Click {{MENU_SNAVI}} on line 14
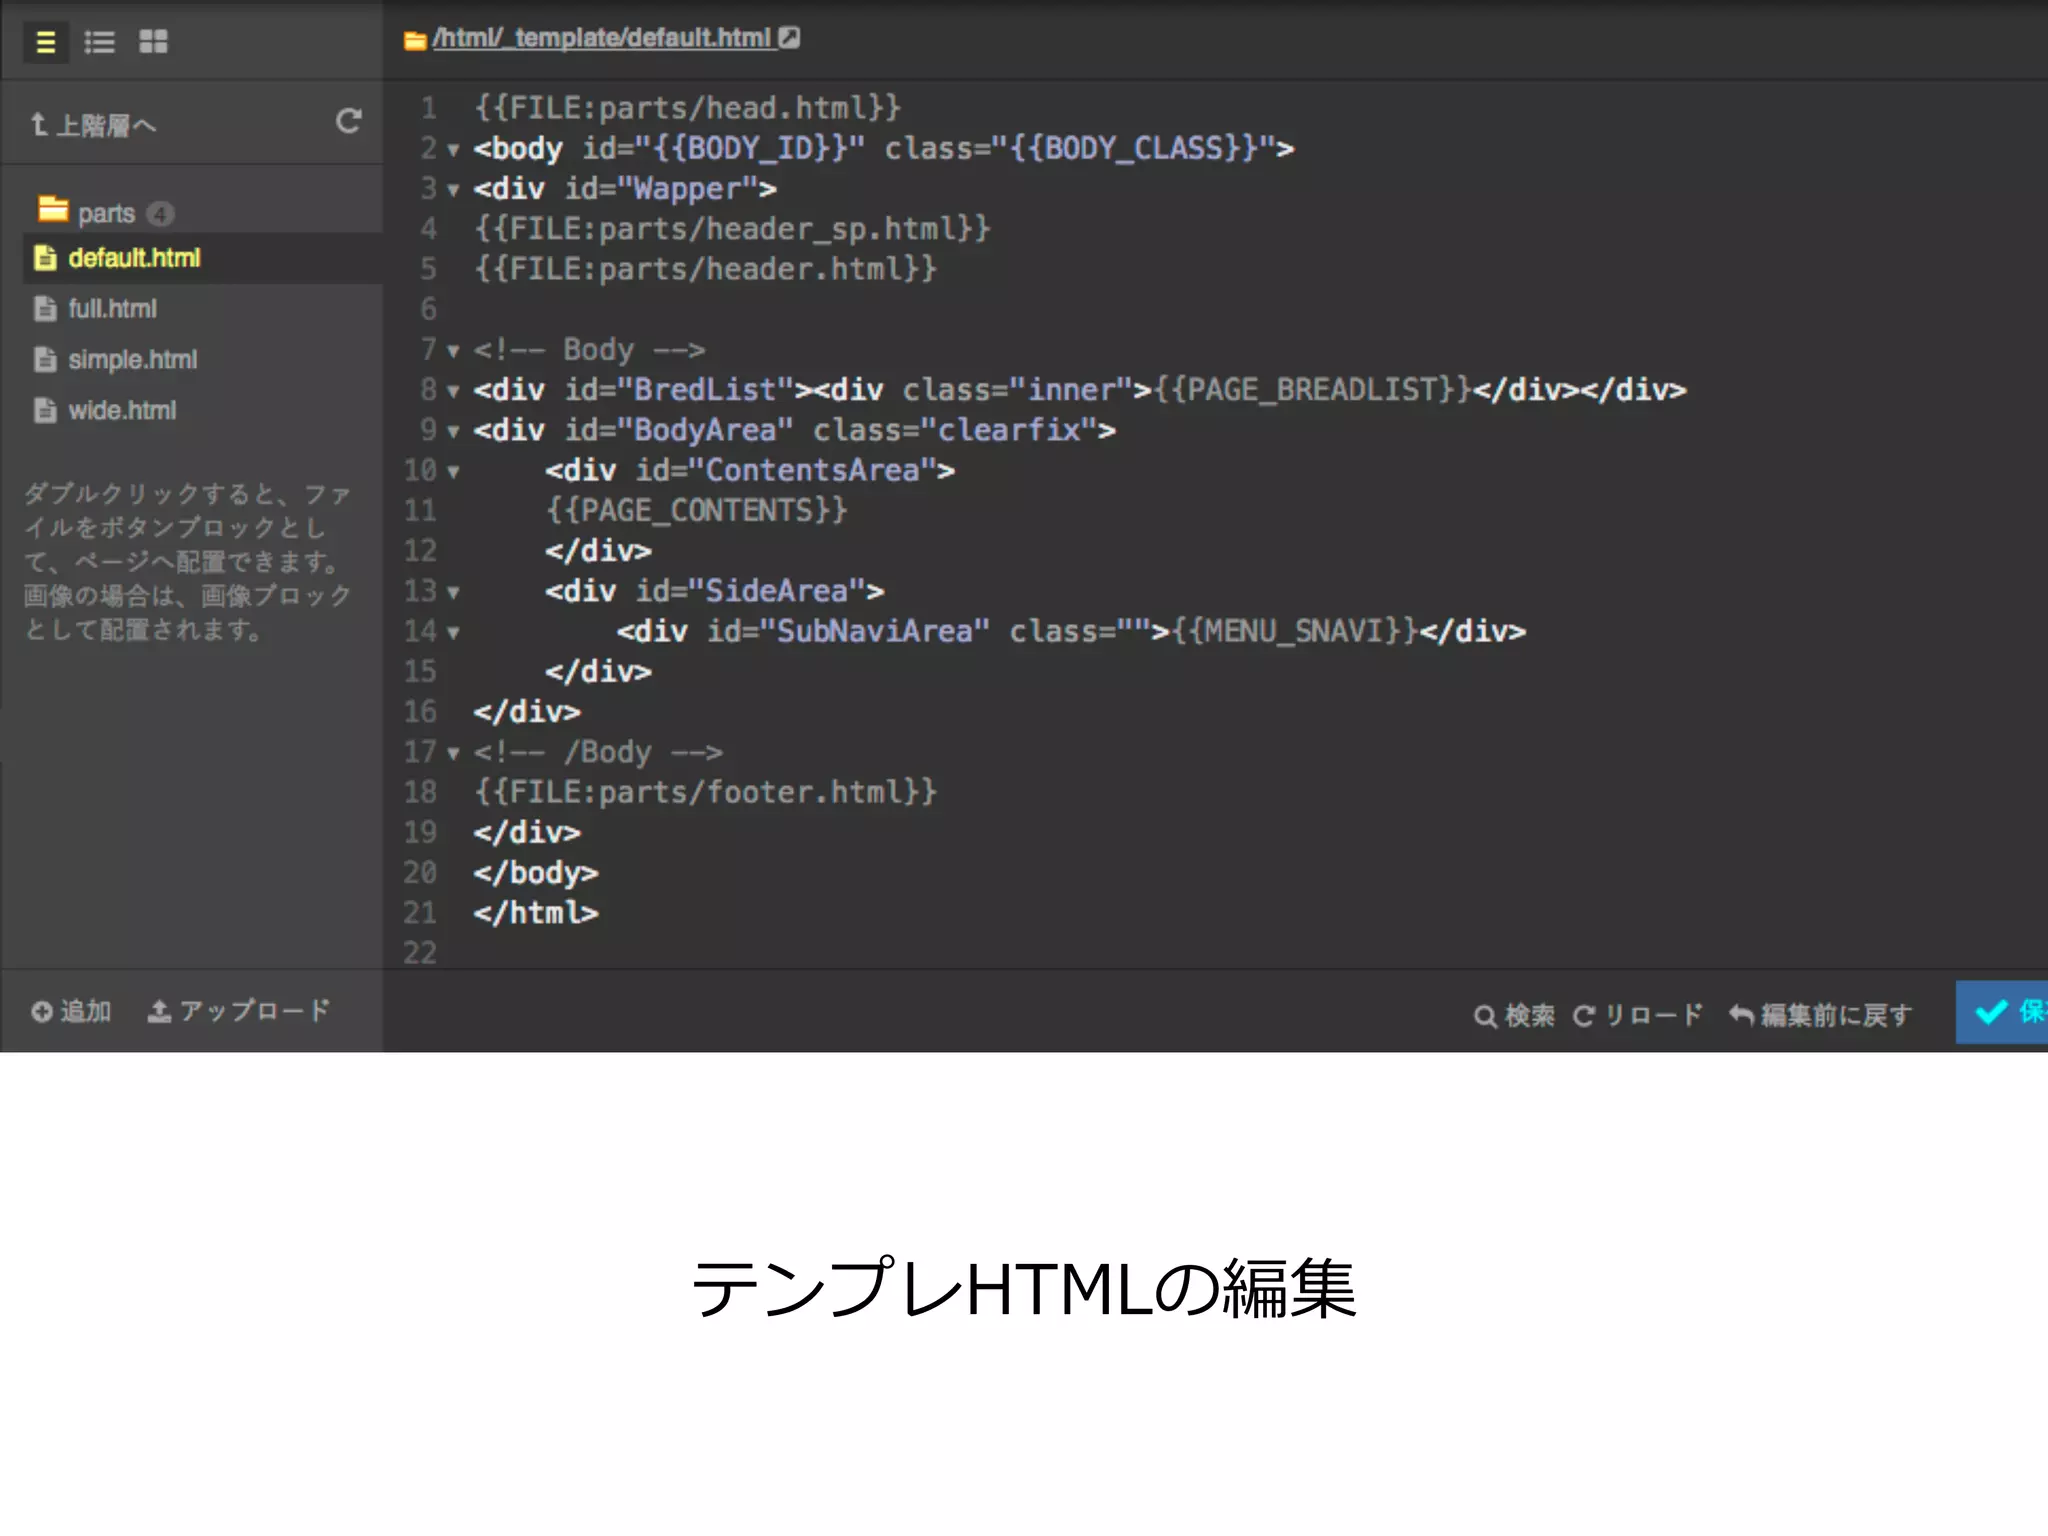The height and width of the screenshot is (1536, 2048). click(1294, 631)
